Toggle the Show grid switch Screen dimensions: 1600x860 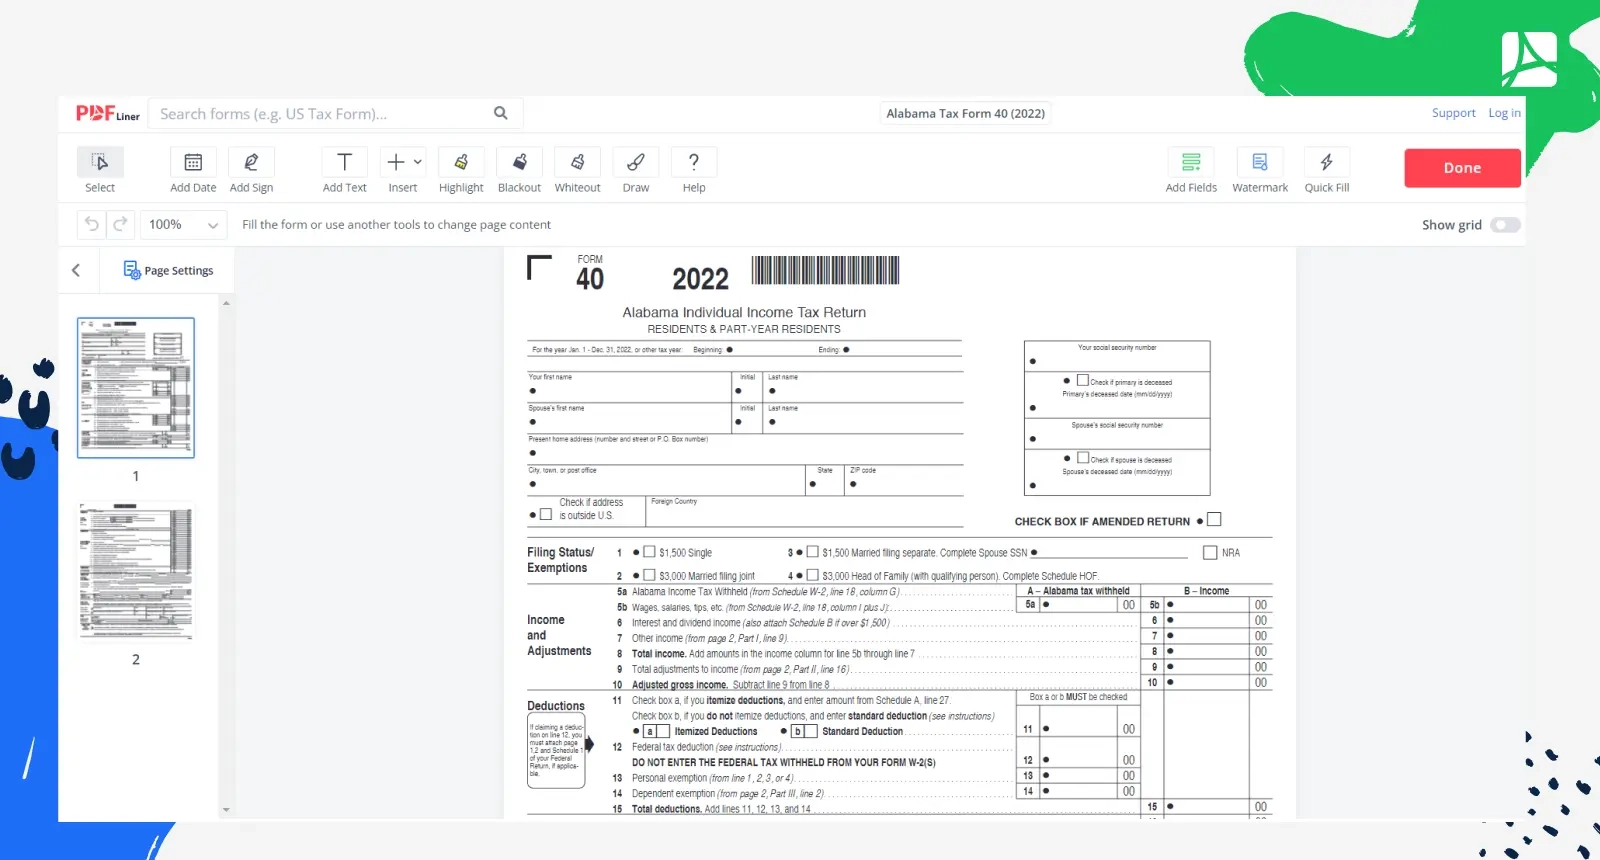point(1504,225)
